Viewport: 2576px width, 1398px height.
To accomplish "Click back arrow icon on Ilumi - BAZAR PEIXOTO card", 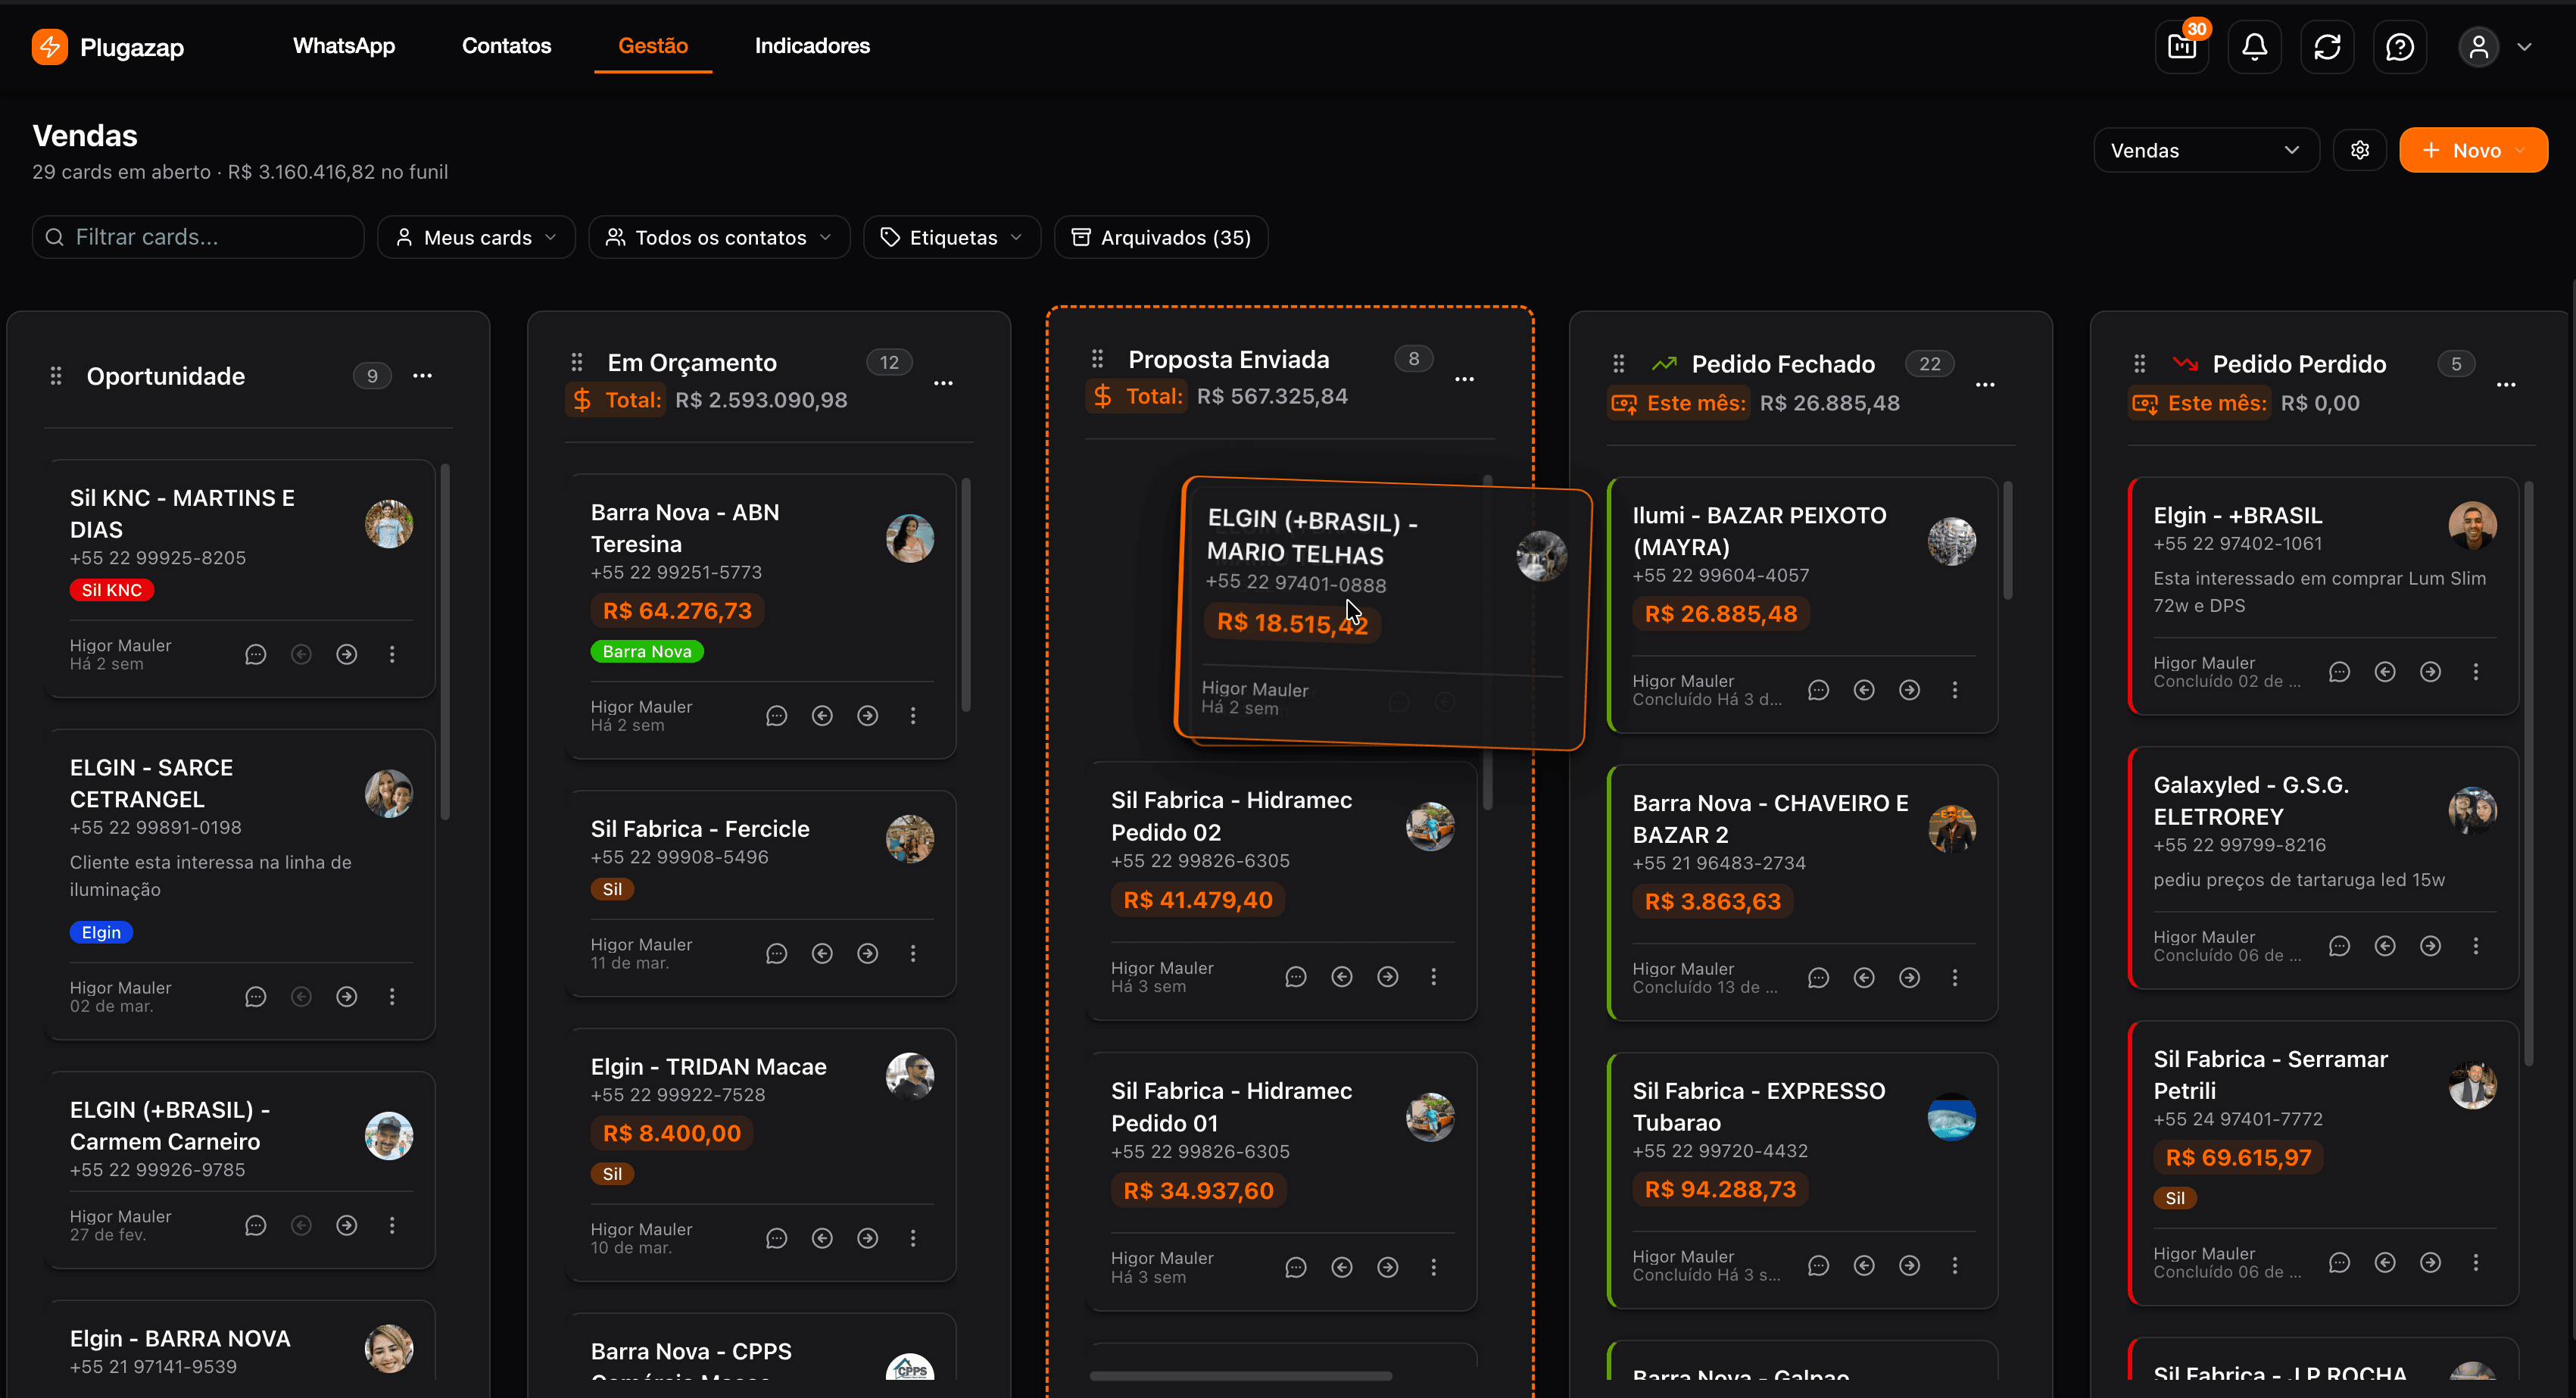I will point(1864,689).
